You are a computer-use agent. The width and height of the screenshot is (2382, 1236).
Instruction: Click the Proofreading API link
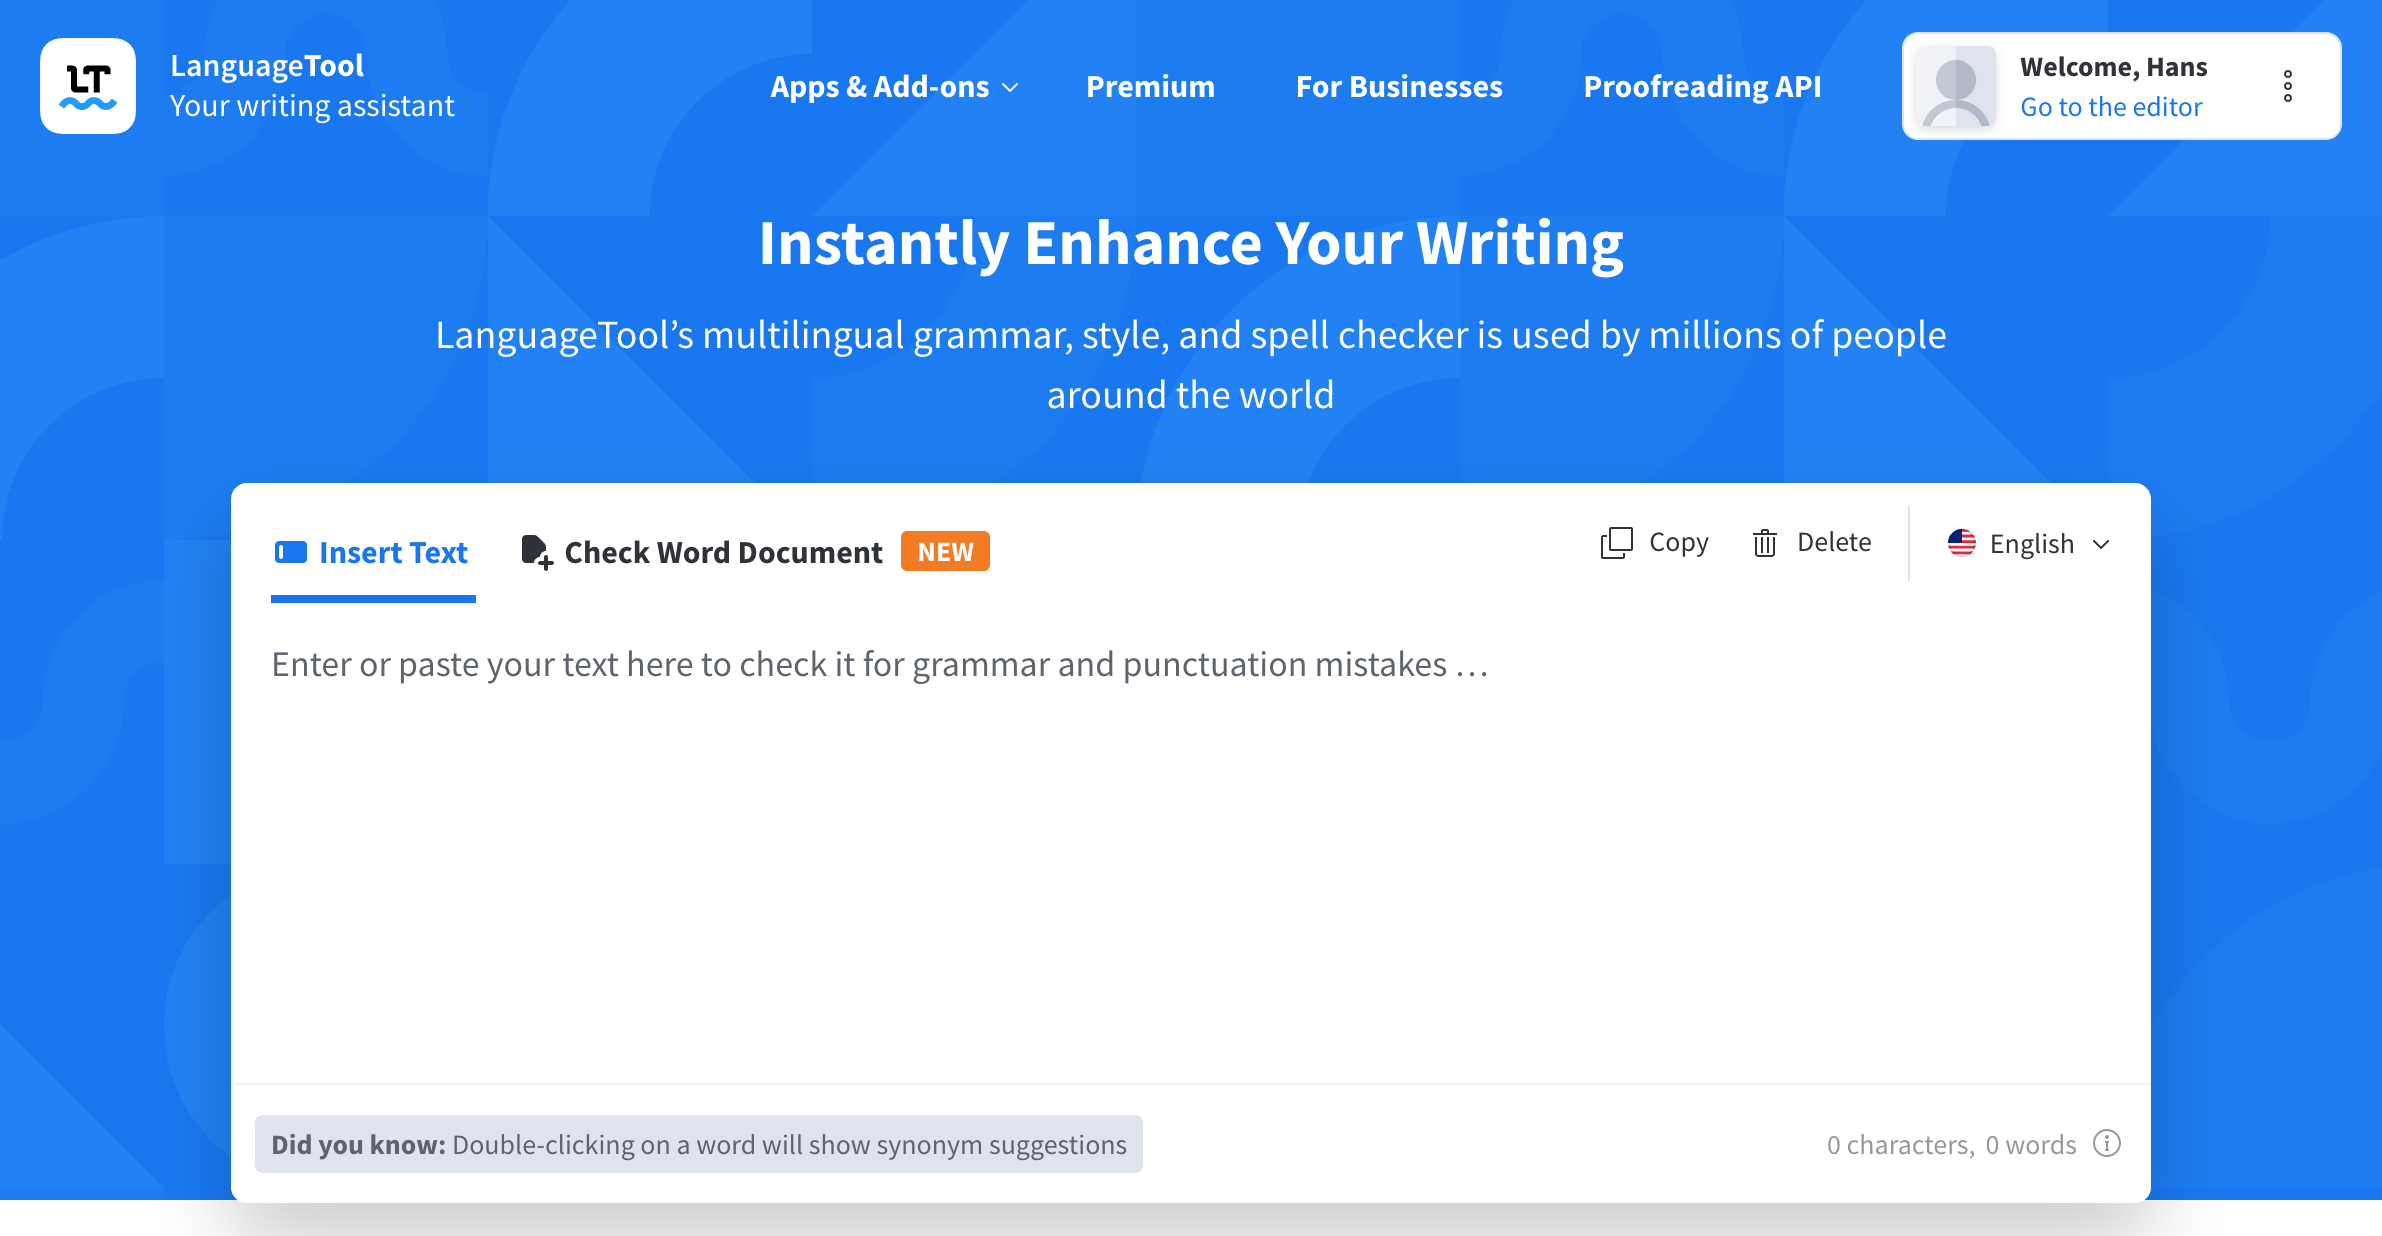tap(1701, 87)
